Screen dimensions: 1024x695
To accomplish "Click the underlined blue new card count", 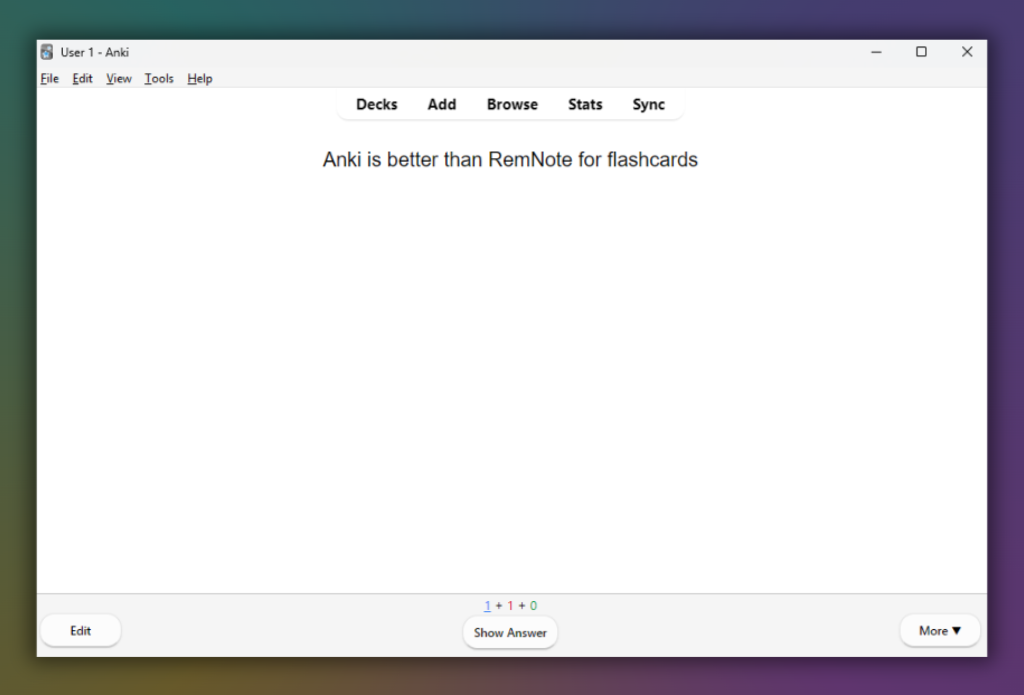I will click(x=487, y=605).
